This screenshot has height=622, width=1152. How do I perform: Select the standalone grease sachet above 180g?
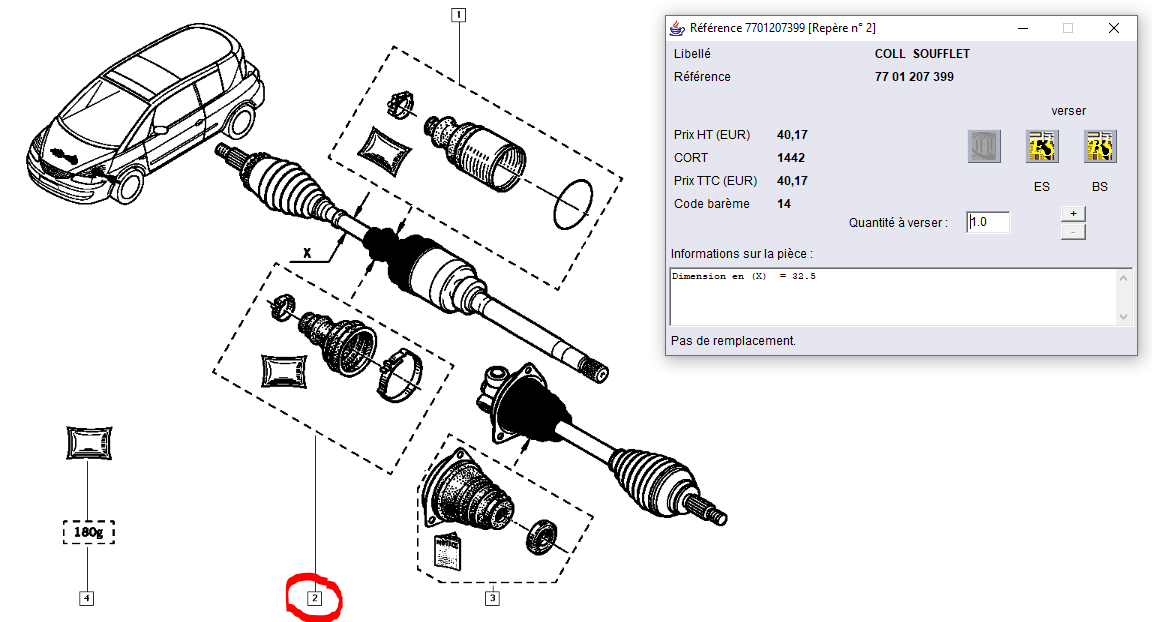[x=88, y=443]
